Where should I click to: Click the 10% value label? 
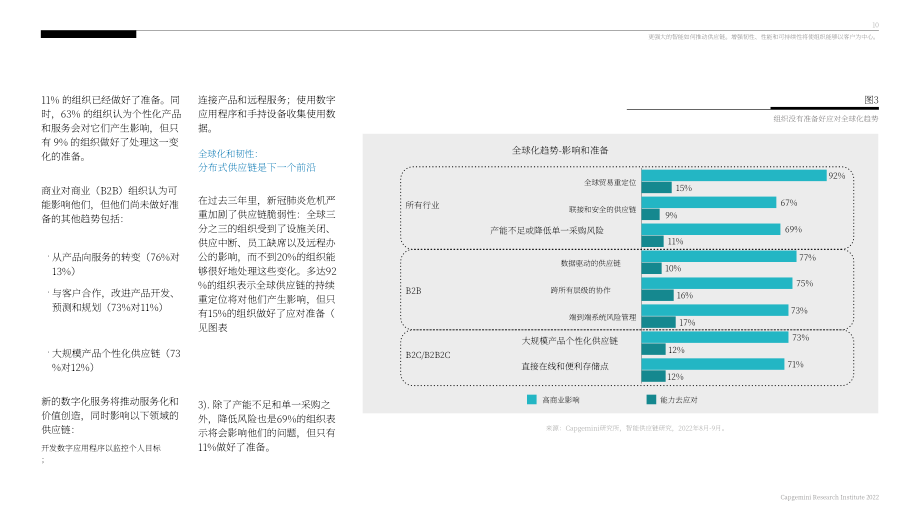coord(673,269)
